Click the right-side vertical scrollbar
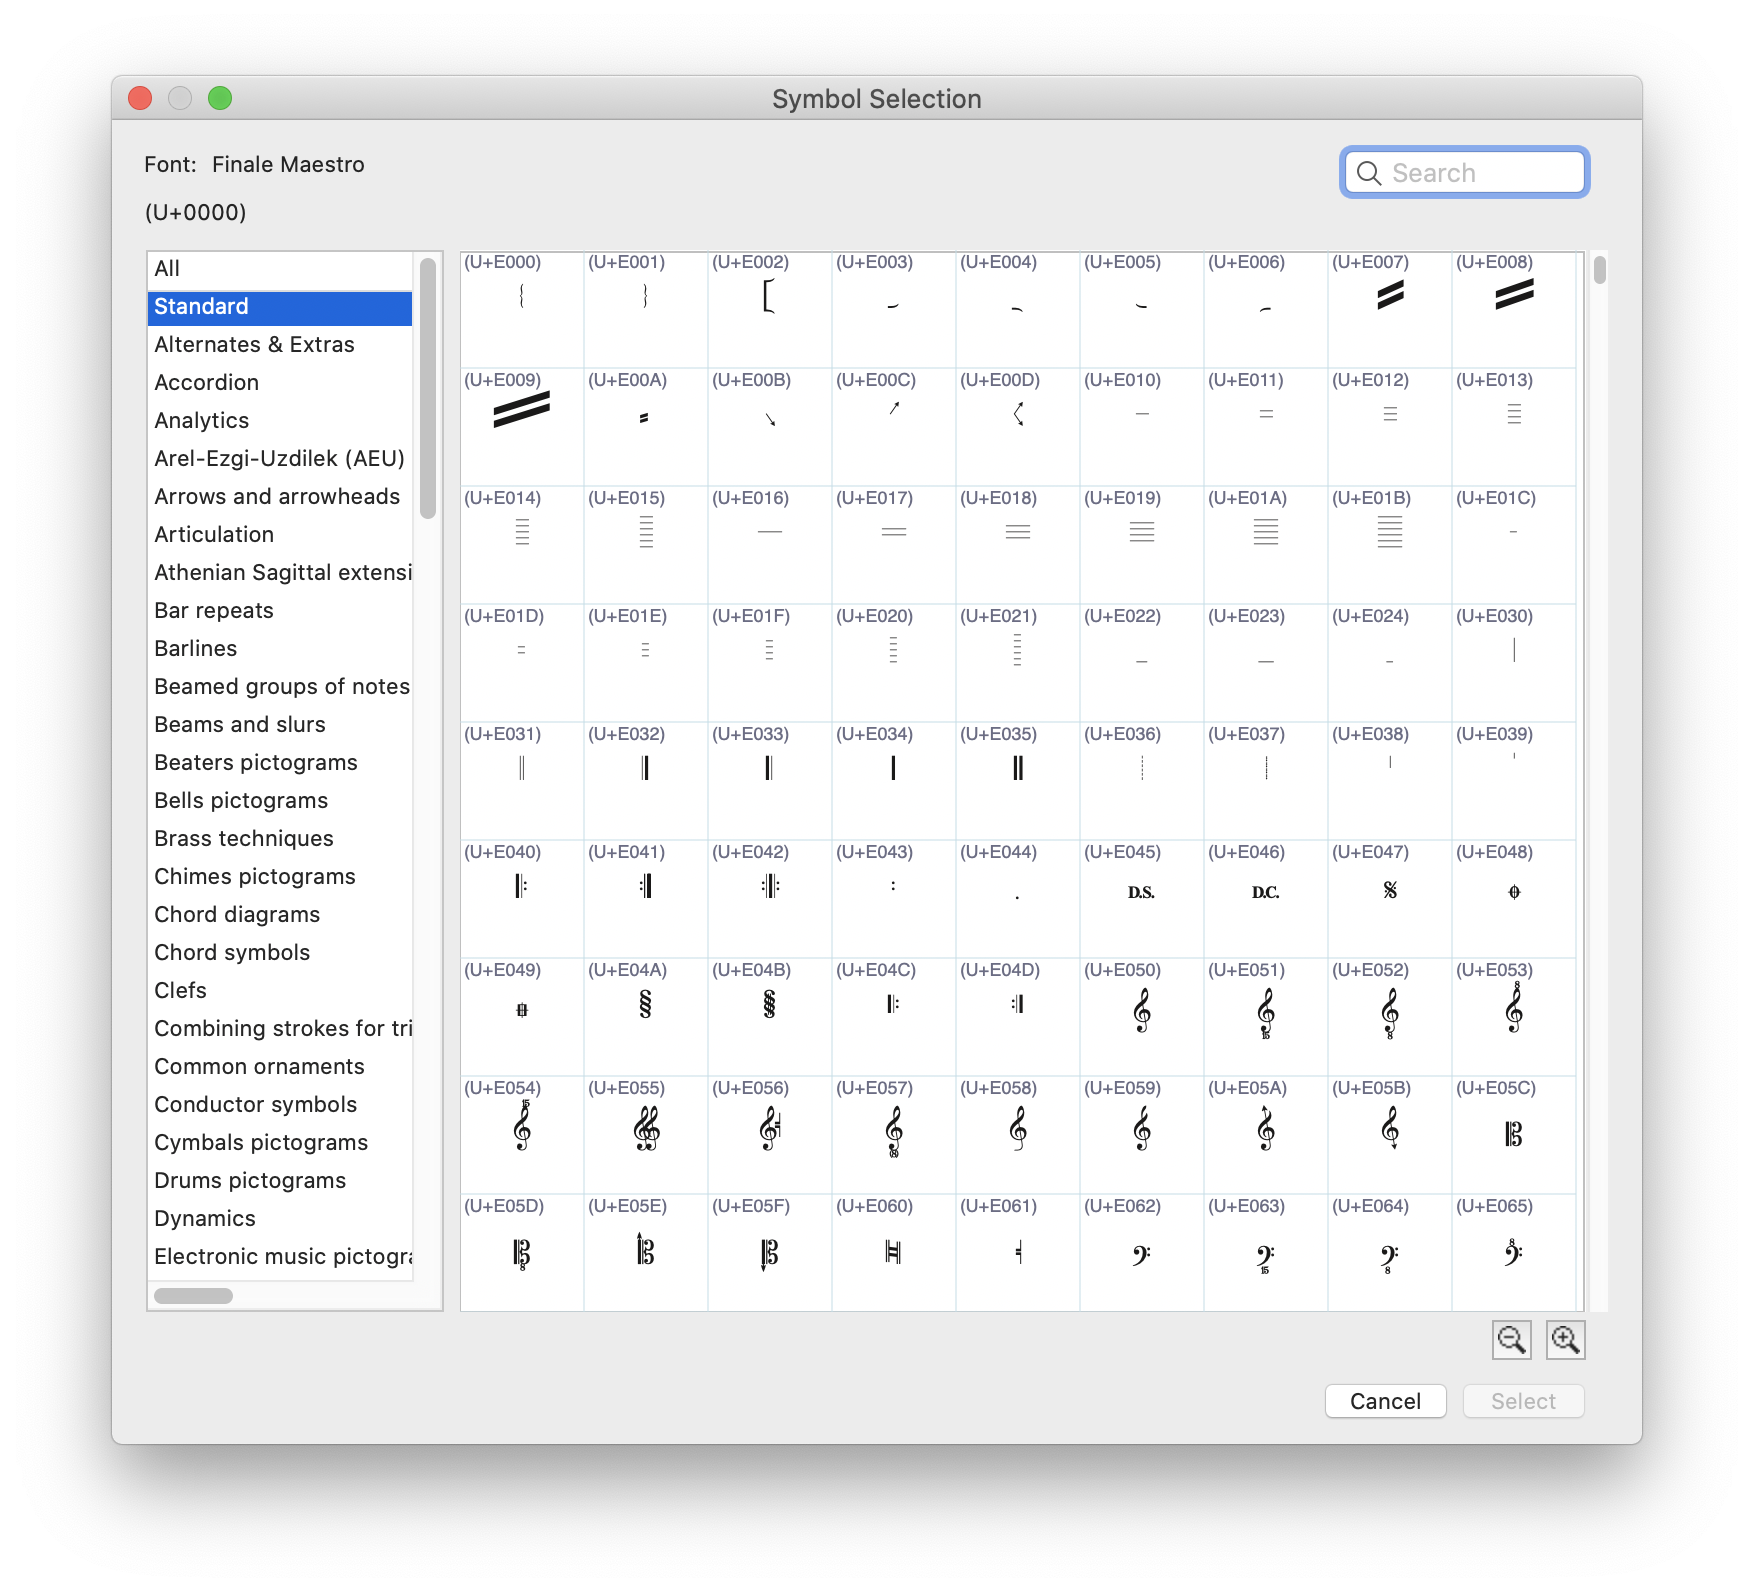1754x1592 pixels. (1601, 270)
